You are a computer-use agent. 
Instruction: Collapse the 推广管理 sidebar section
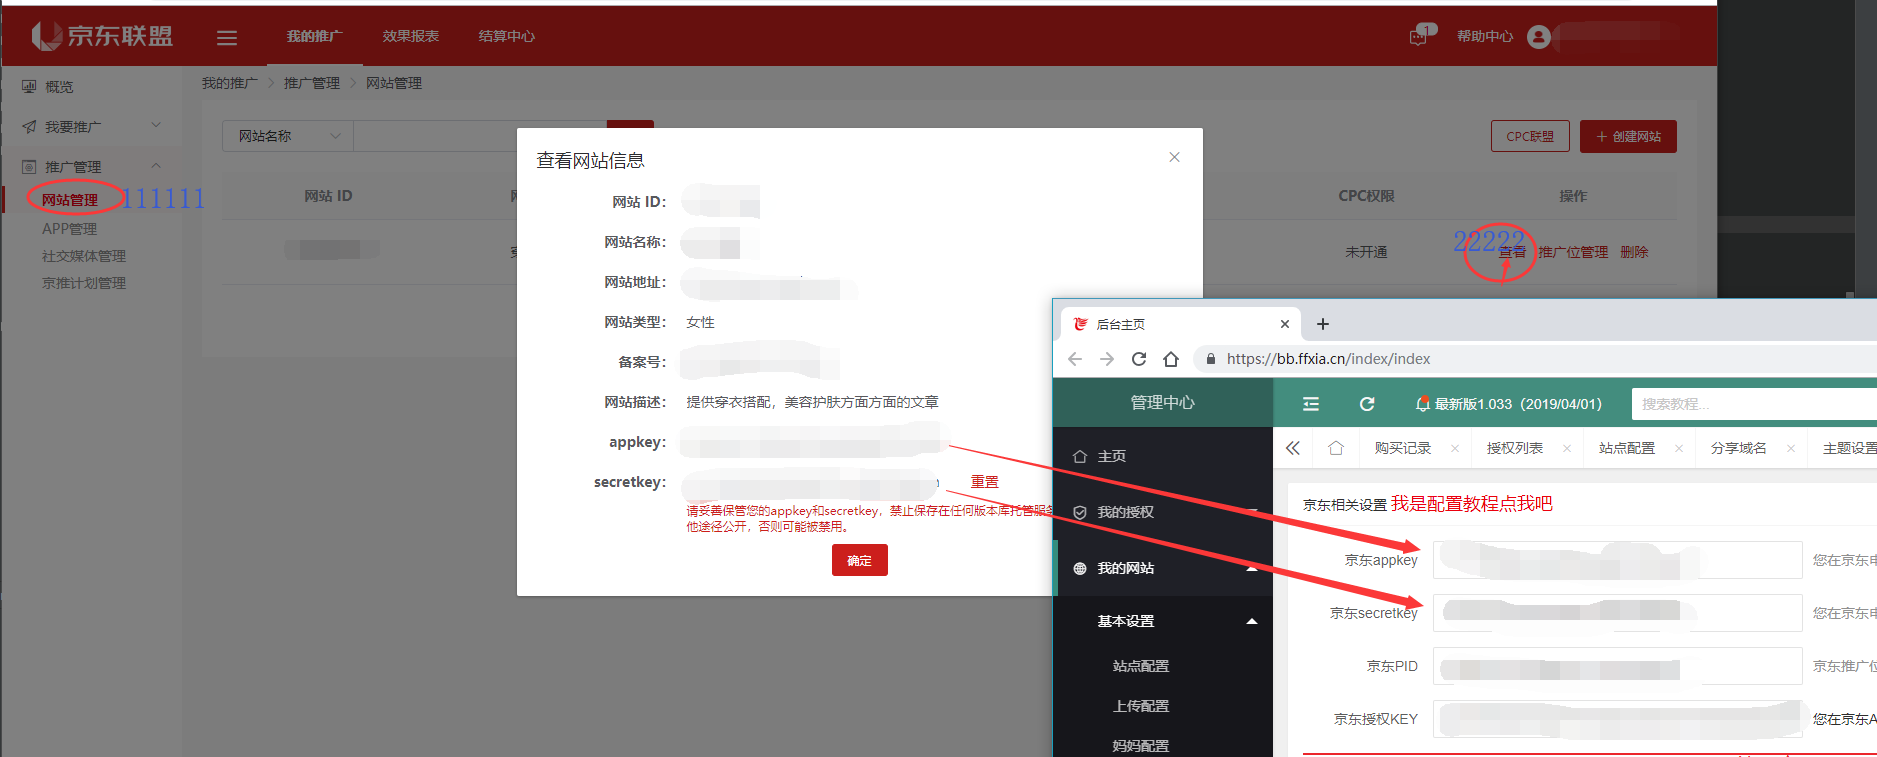coord(92,167)
